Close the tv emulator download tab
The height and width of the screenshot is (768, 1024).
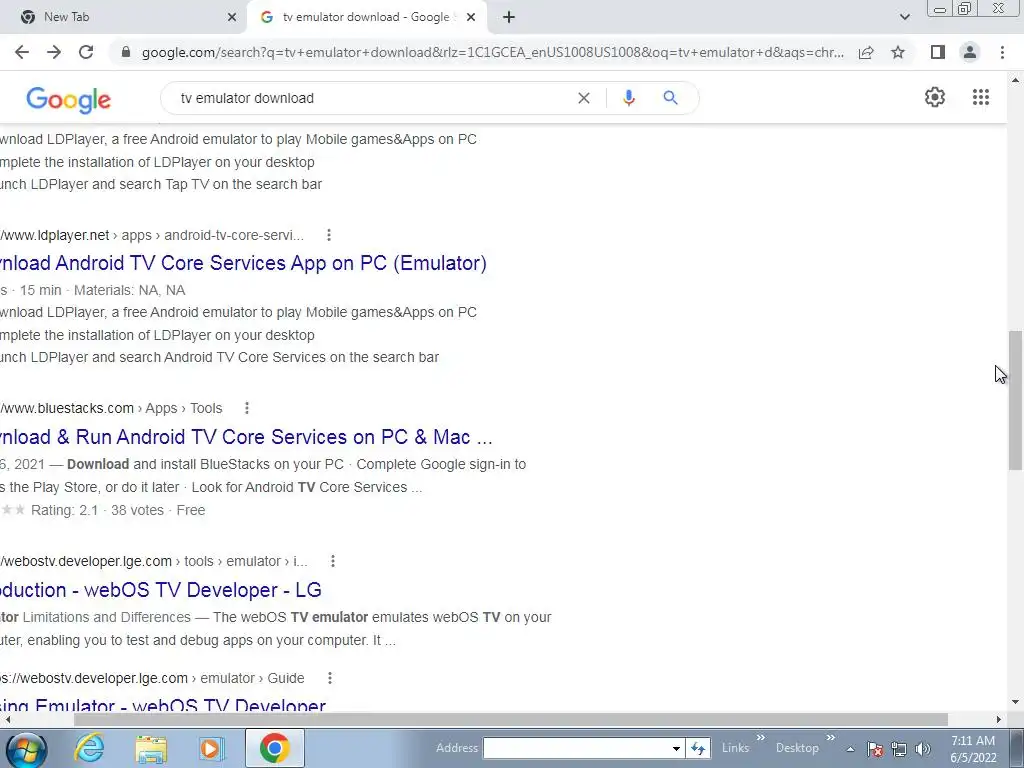tap(471, 17)
